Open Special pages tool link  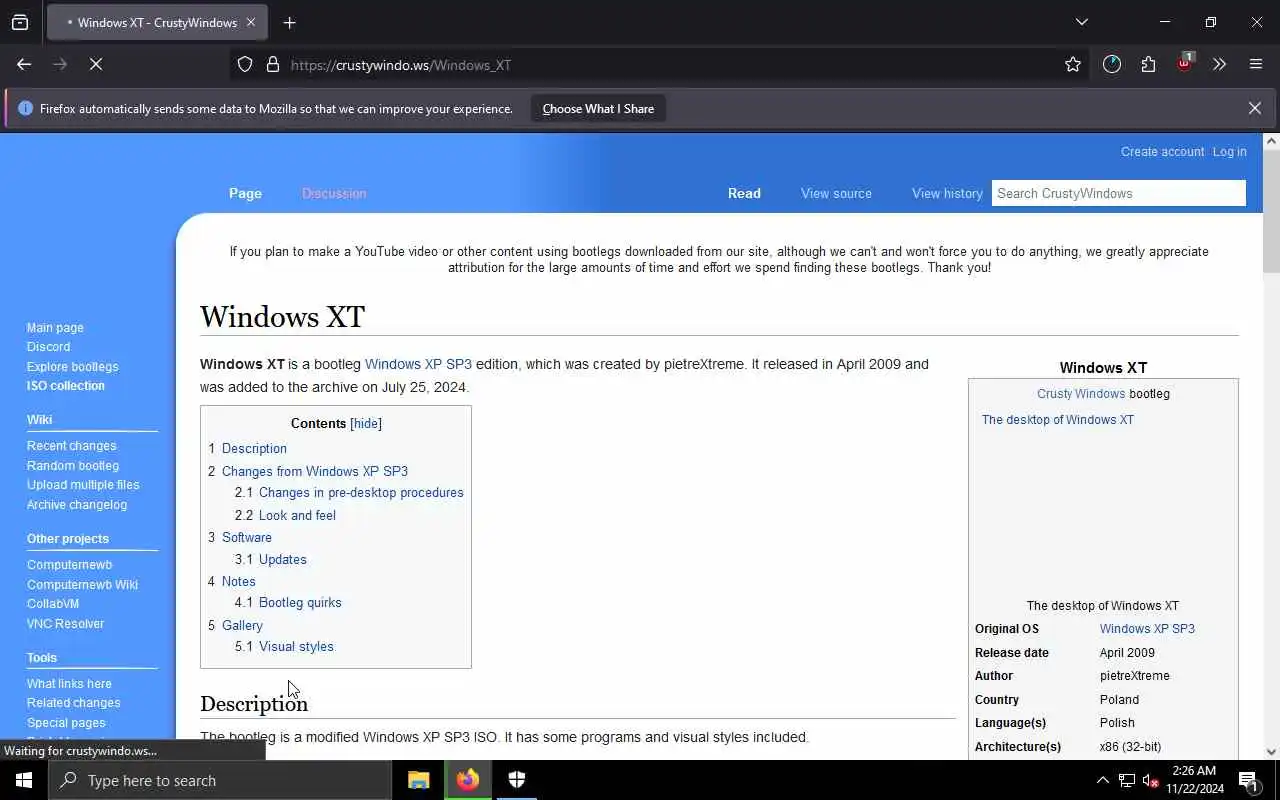point(66,723)
